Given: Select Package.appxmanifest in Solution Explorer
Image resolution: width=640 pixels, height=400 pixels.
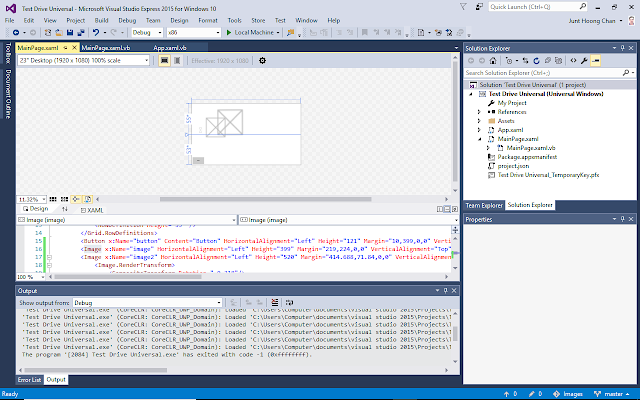Looking at the screenshot, I should 527,157.
